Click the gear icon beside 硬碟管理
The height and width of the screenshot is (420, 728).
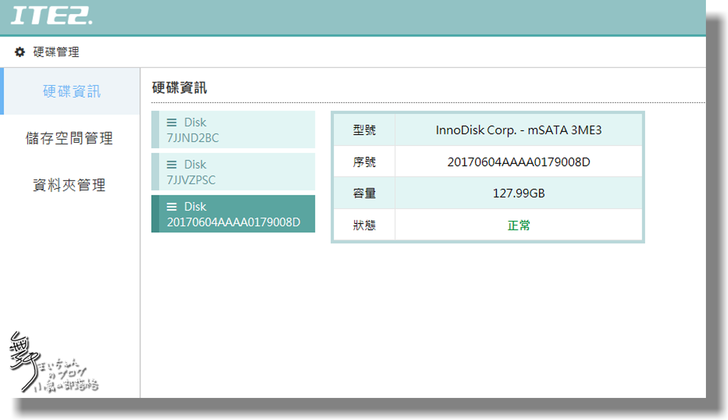pos(20,52)
